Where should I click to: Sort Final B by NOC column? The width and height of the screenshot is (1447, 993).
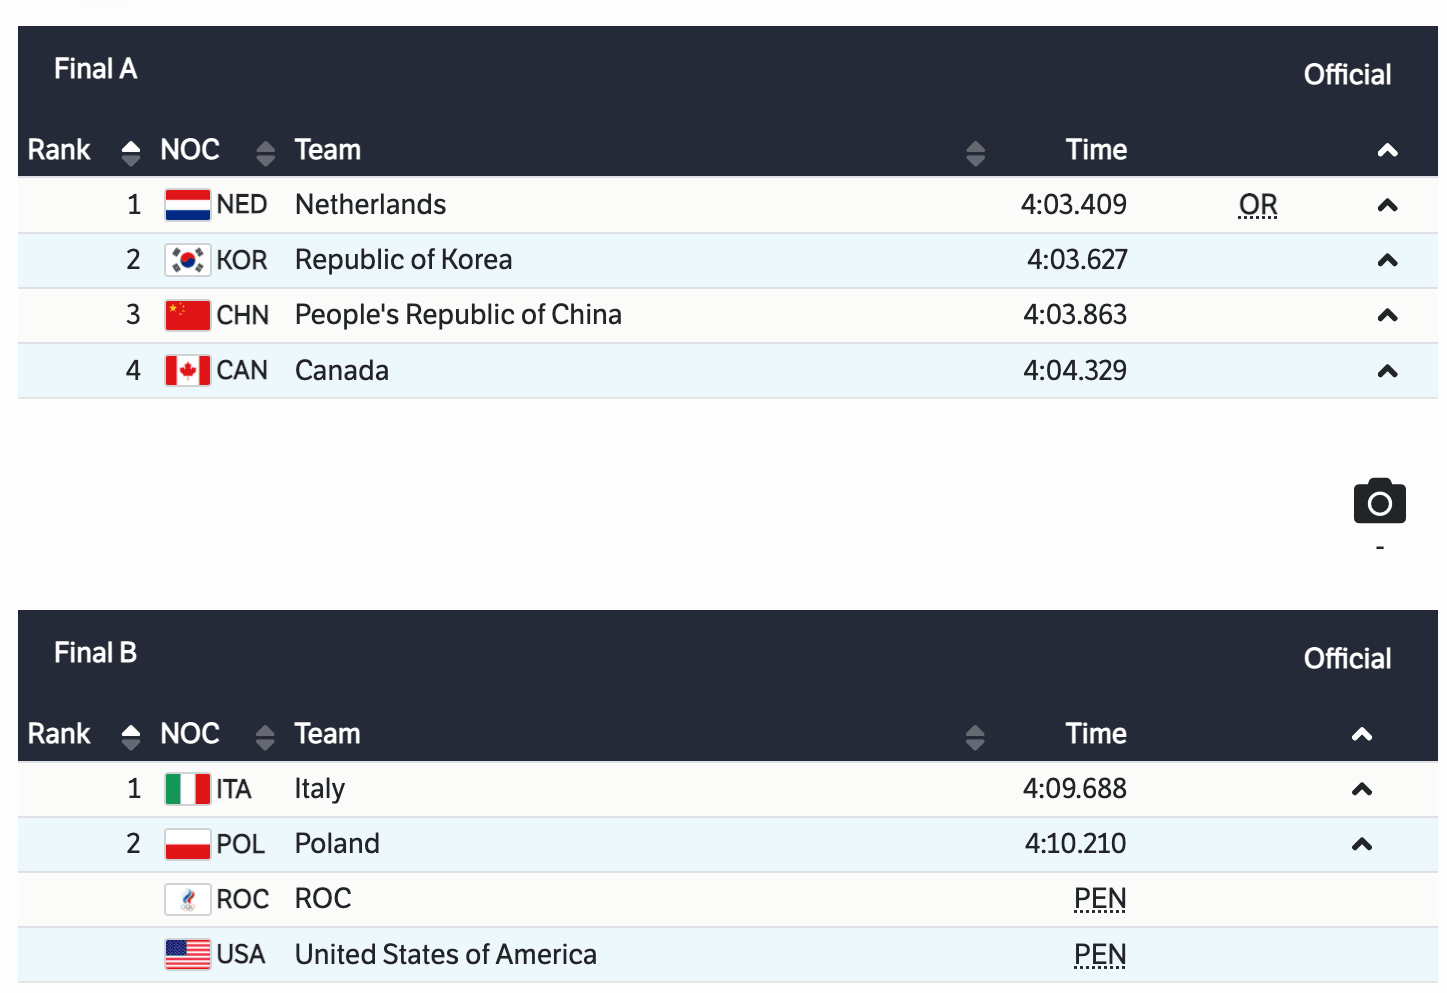click(x=265, y=736)
